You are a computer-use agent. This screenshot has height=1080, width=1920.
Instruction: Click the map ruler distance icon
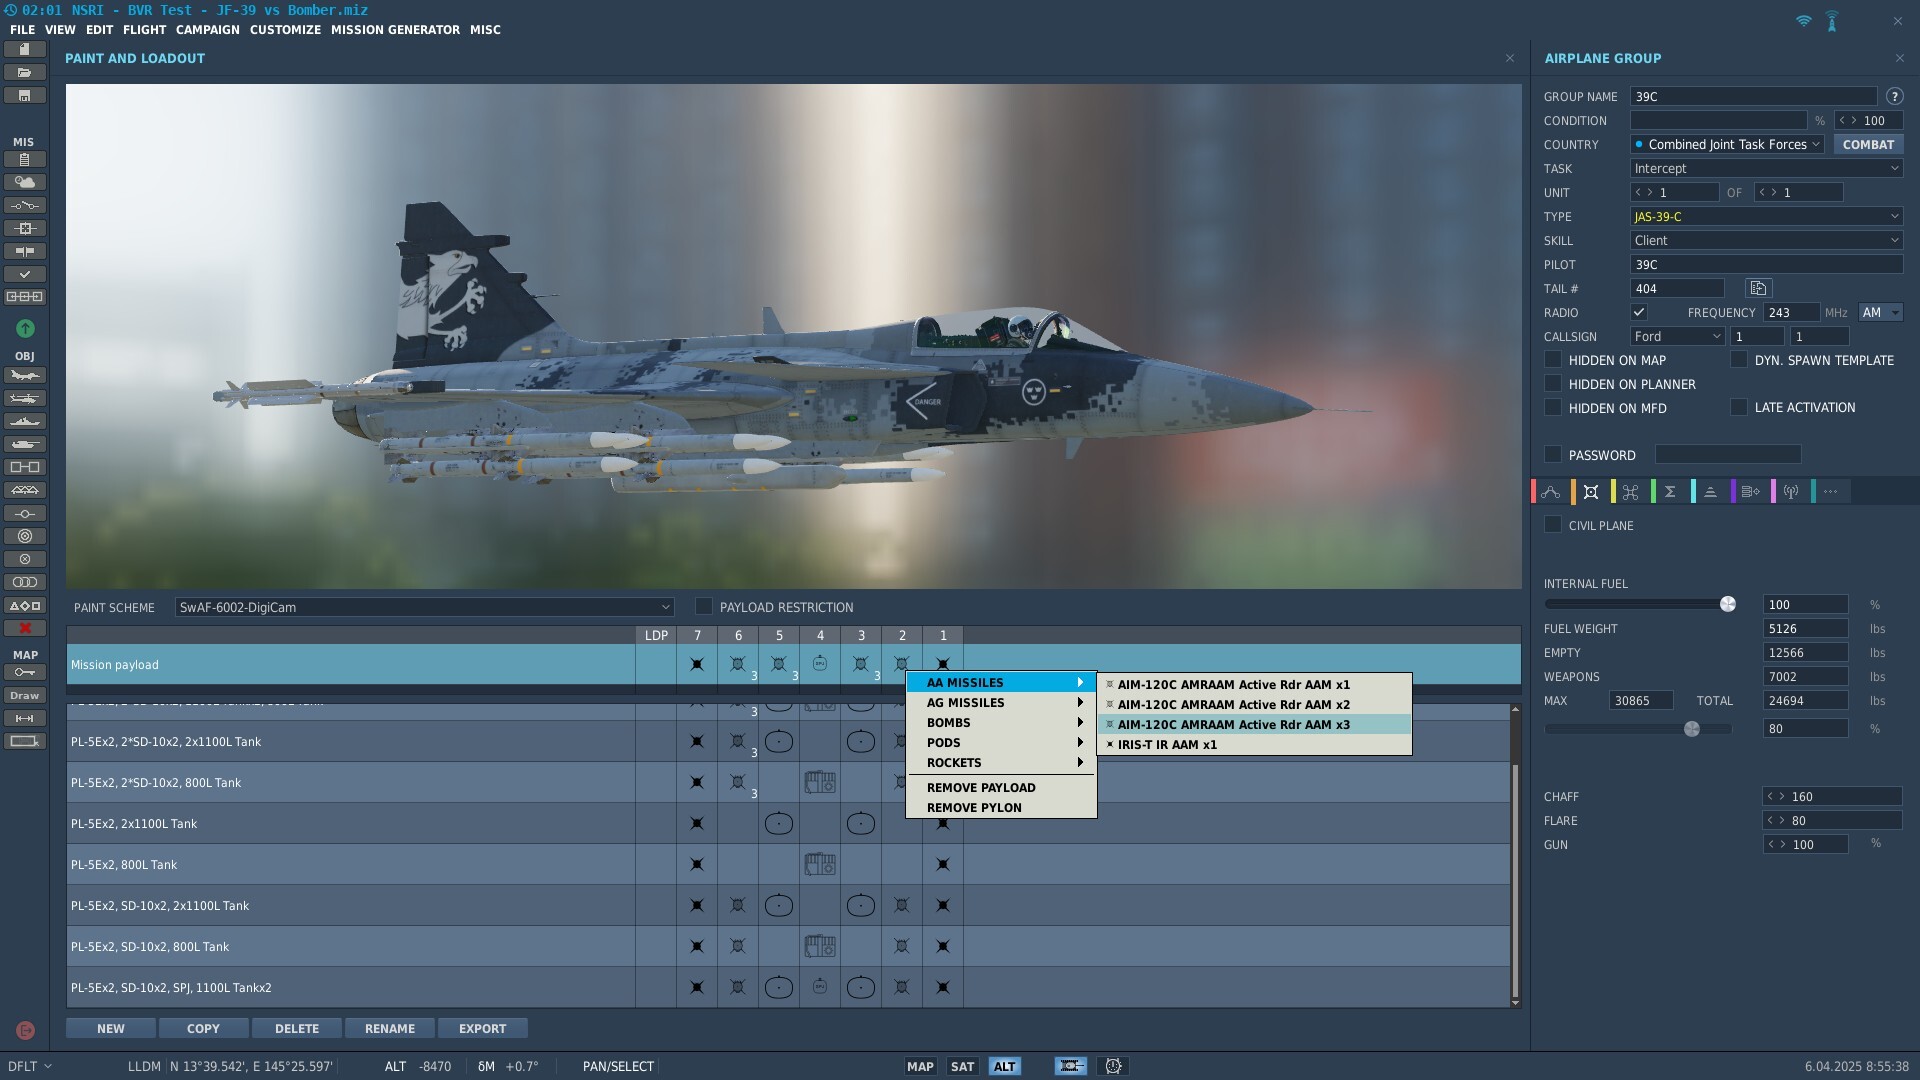click(x=25, y=718)
